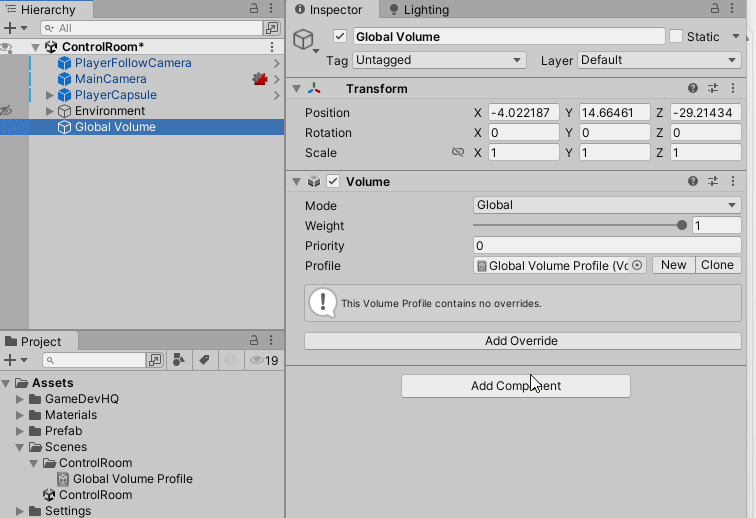Select the Project panel tab
The height and width of the screenshot is (518, 756).
(x=39, y=341)
